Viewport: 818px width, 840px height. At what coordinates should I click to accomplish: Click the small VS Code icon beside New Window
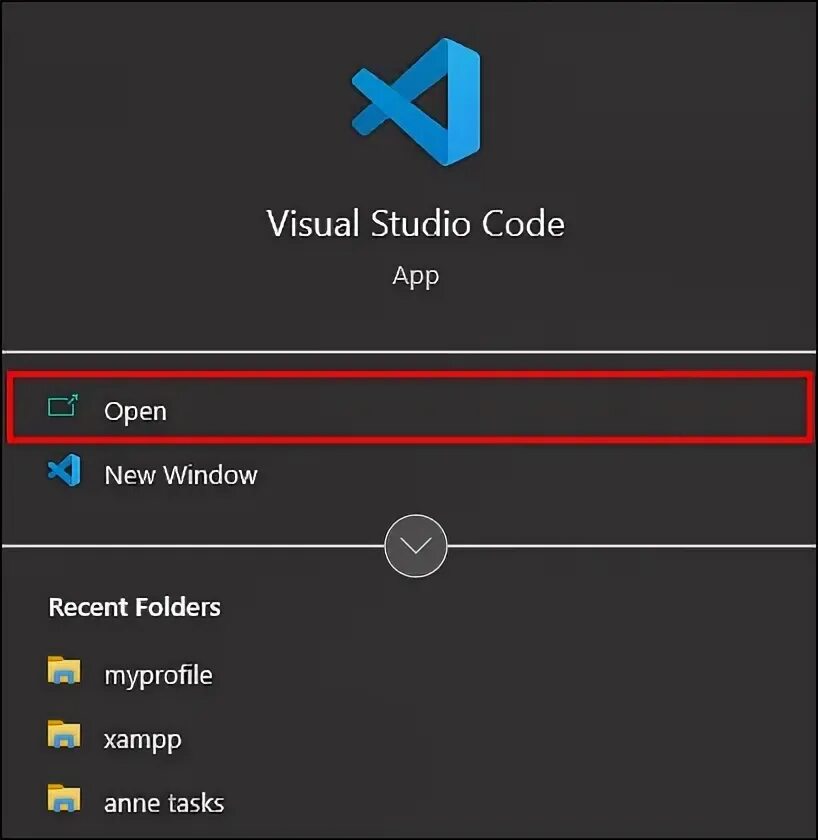coord(63,471)
